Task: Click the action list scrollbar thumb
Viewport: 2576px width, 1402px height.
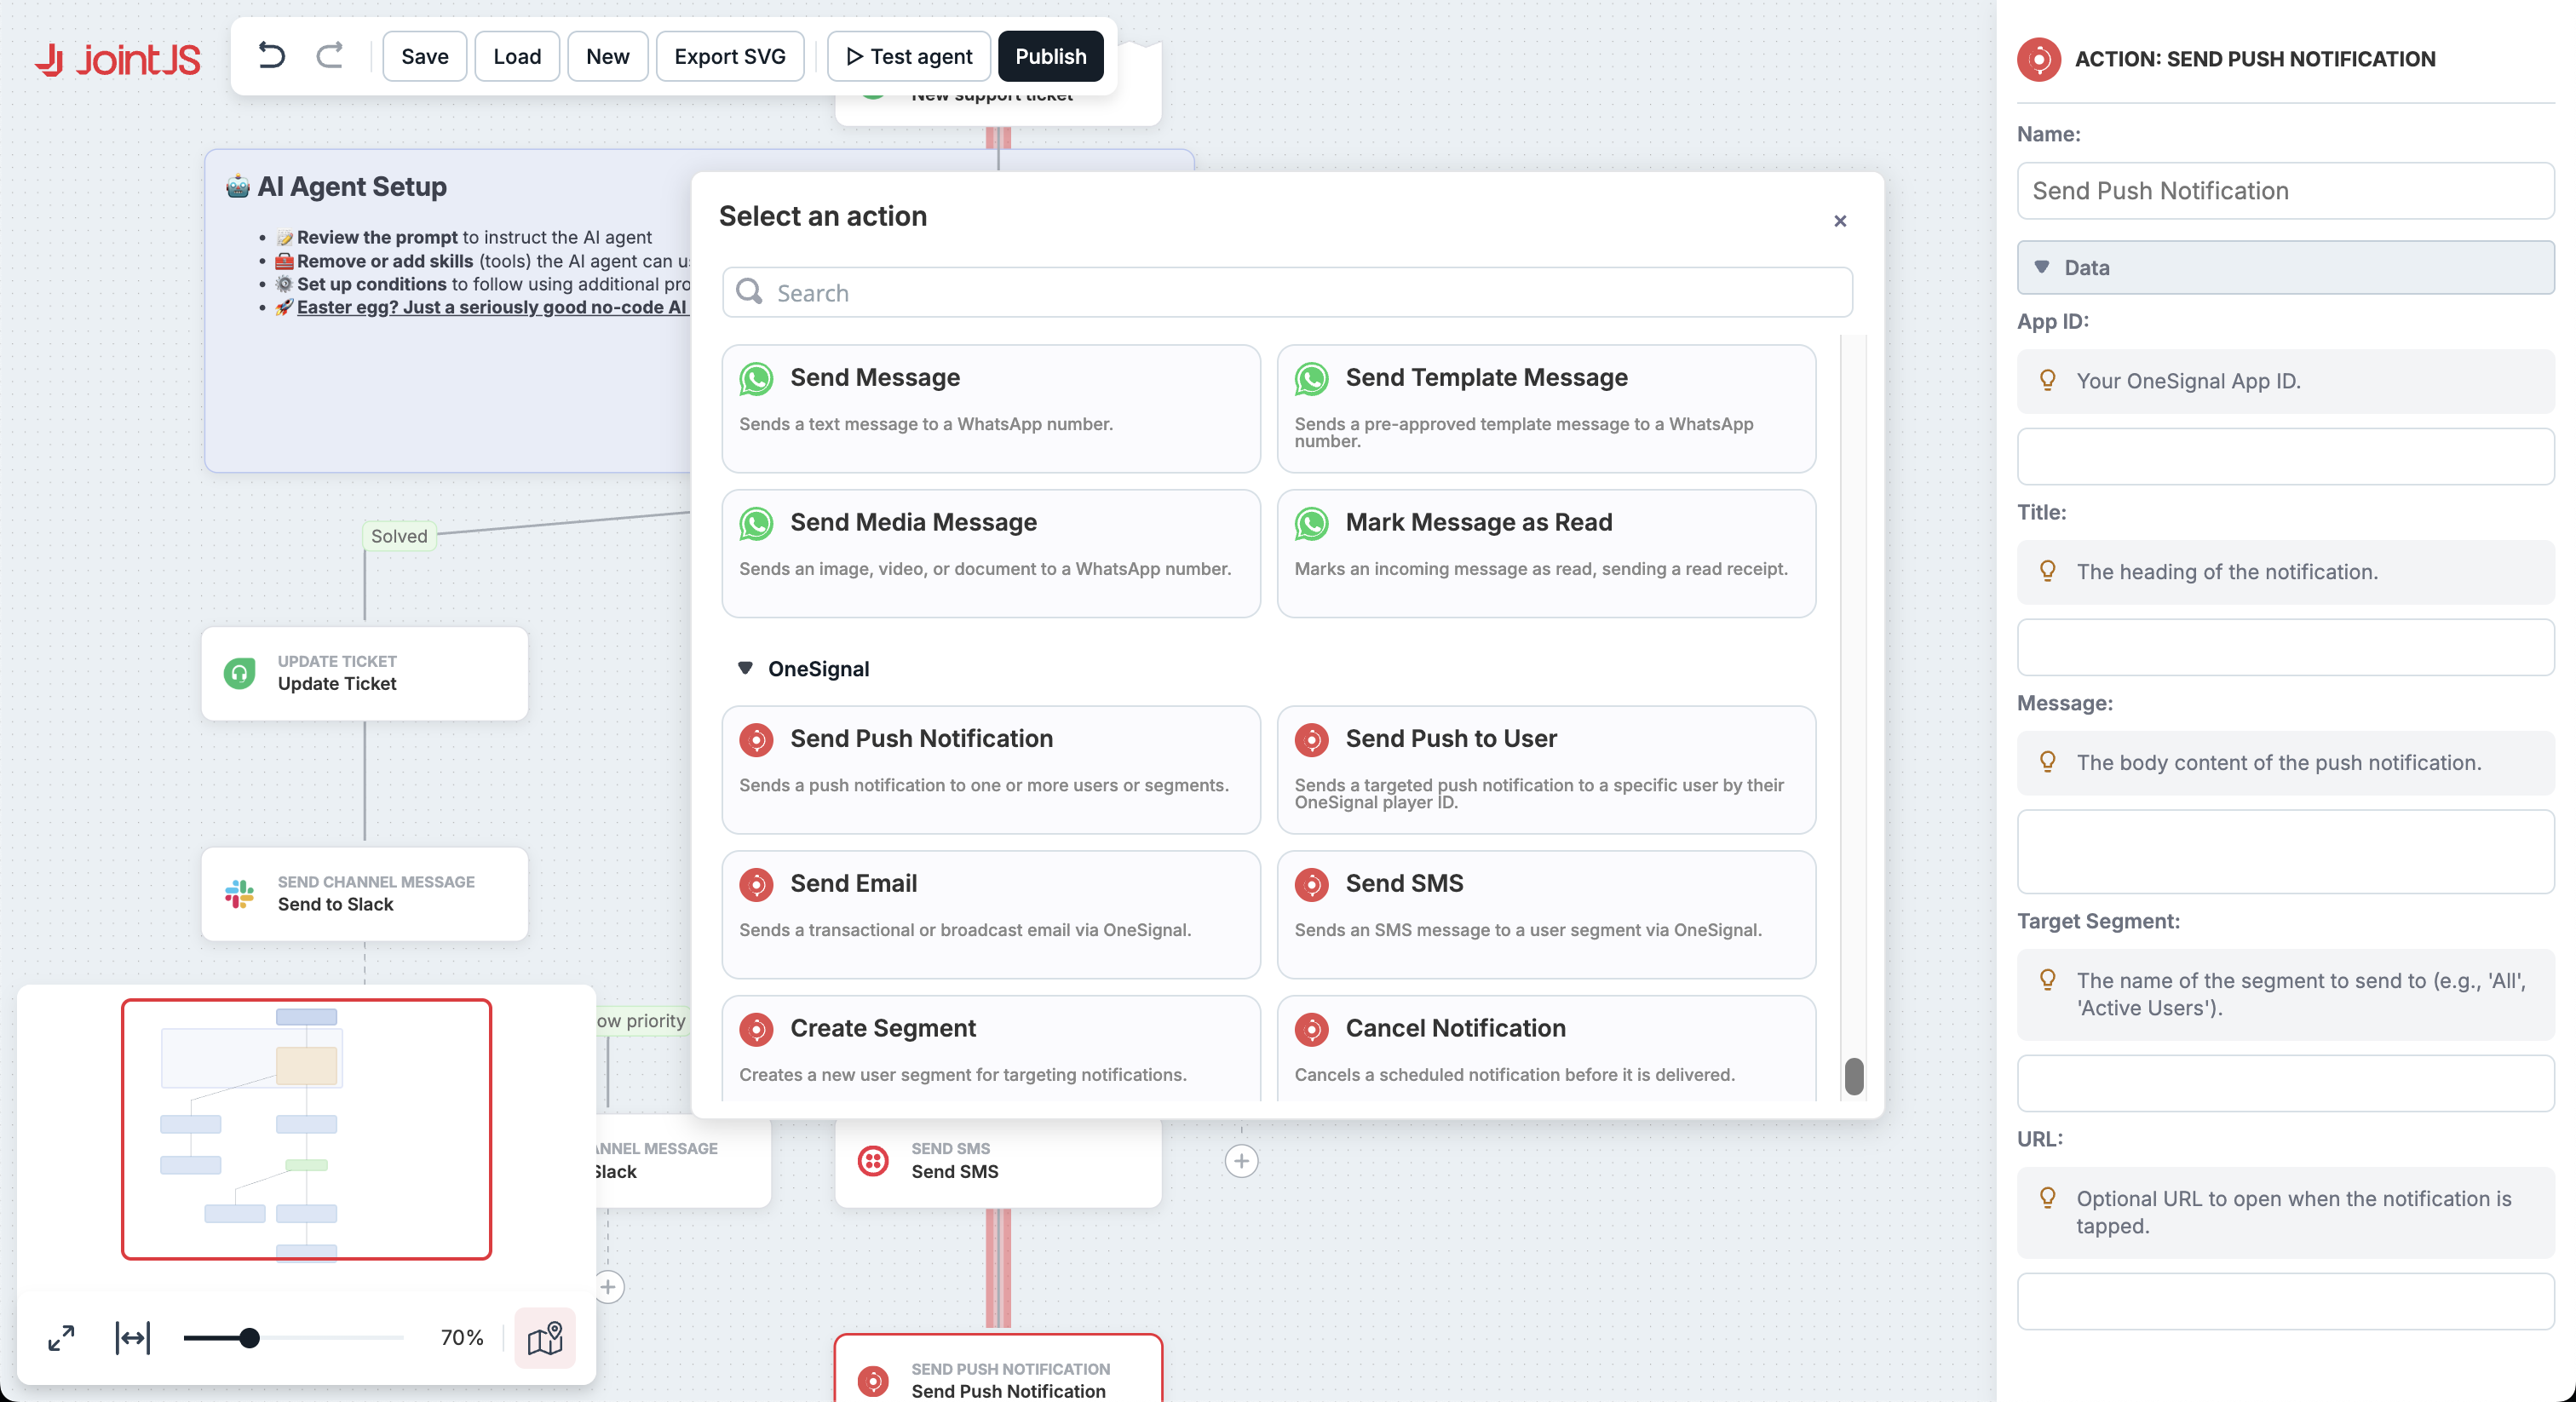Action: [x=1853, y=1076]
